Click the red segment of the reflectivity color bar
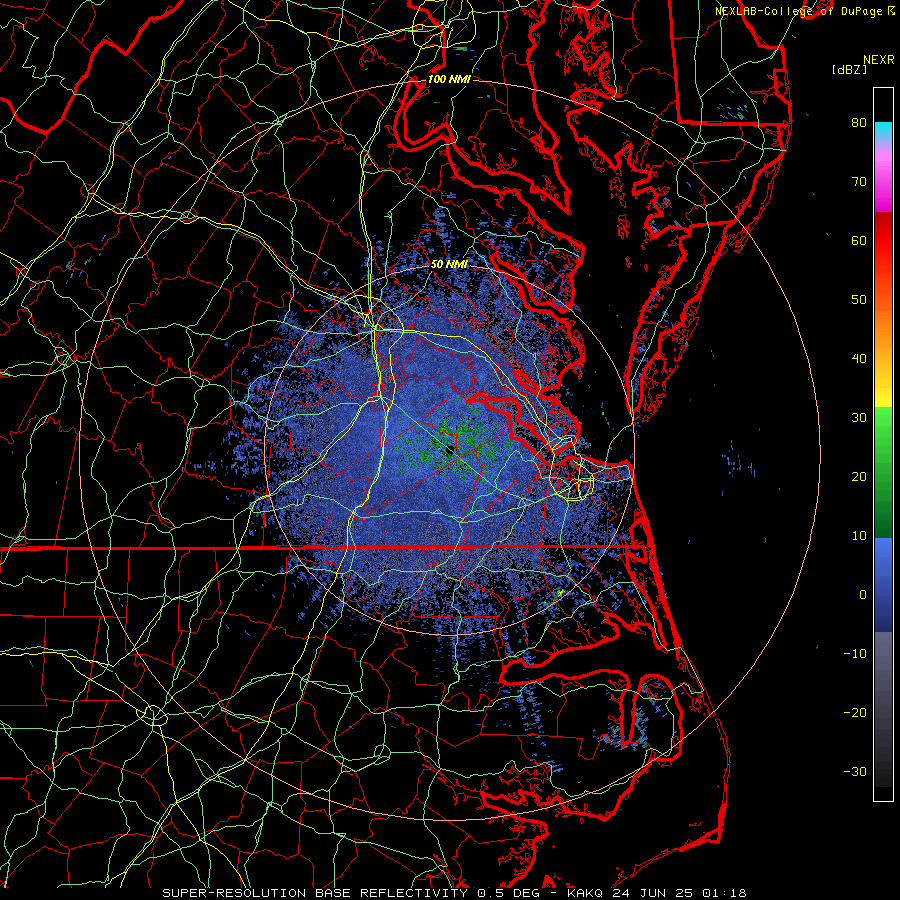Viewport: 900px width, 900px height. (883, 241)
